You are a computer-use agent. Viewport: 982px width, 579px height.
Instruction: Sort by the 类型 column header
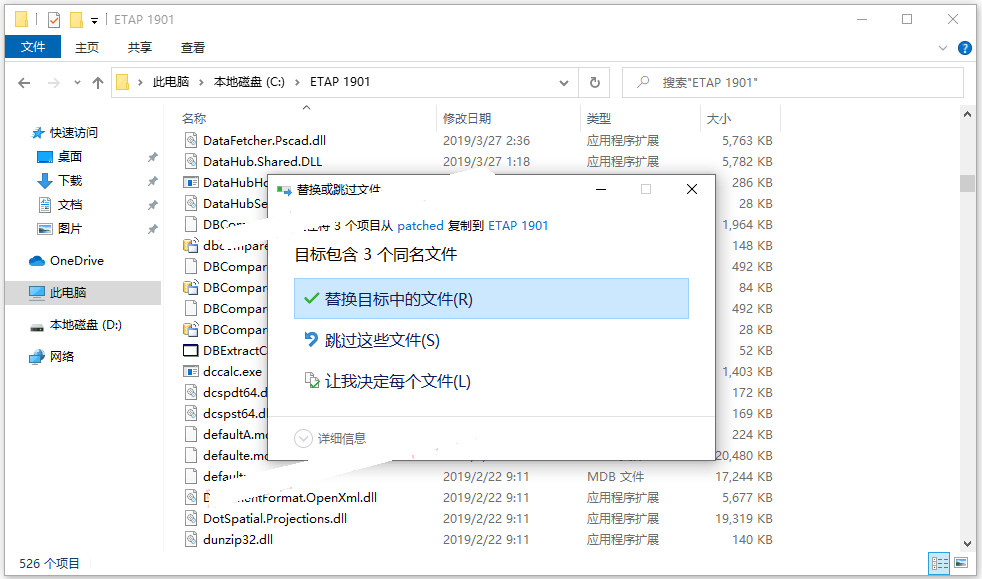[599, 118]
